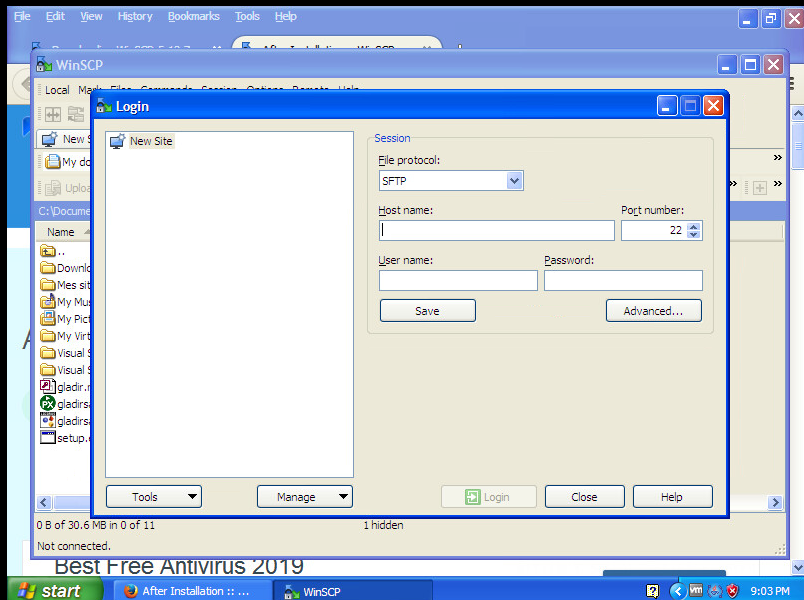Open Firefox Help menu
This screenshot has height=600, width=804.
[x=286, y=16]
